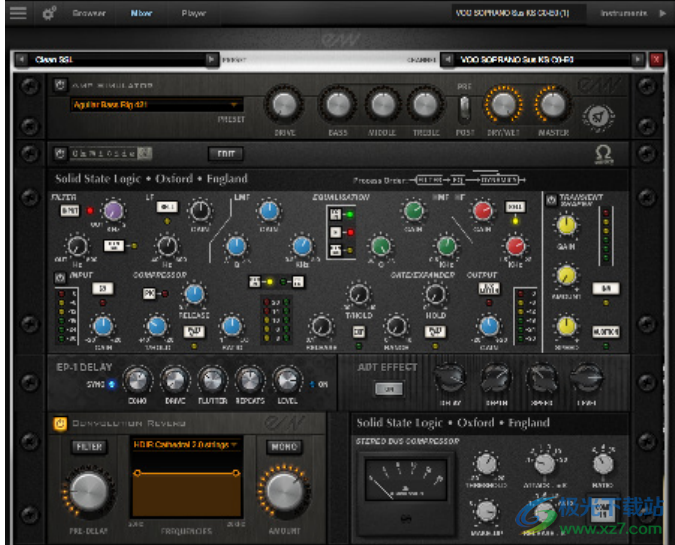This screenshot has width=675, height=545.
Task: Go to previous preset before Clean SSL
Action: 21,59
